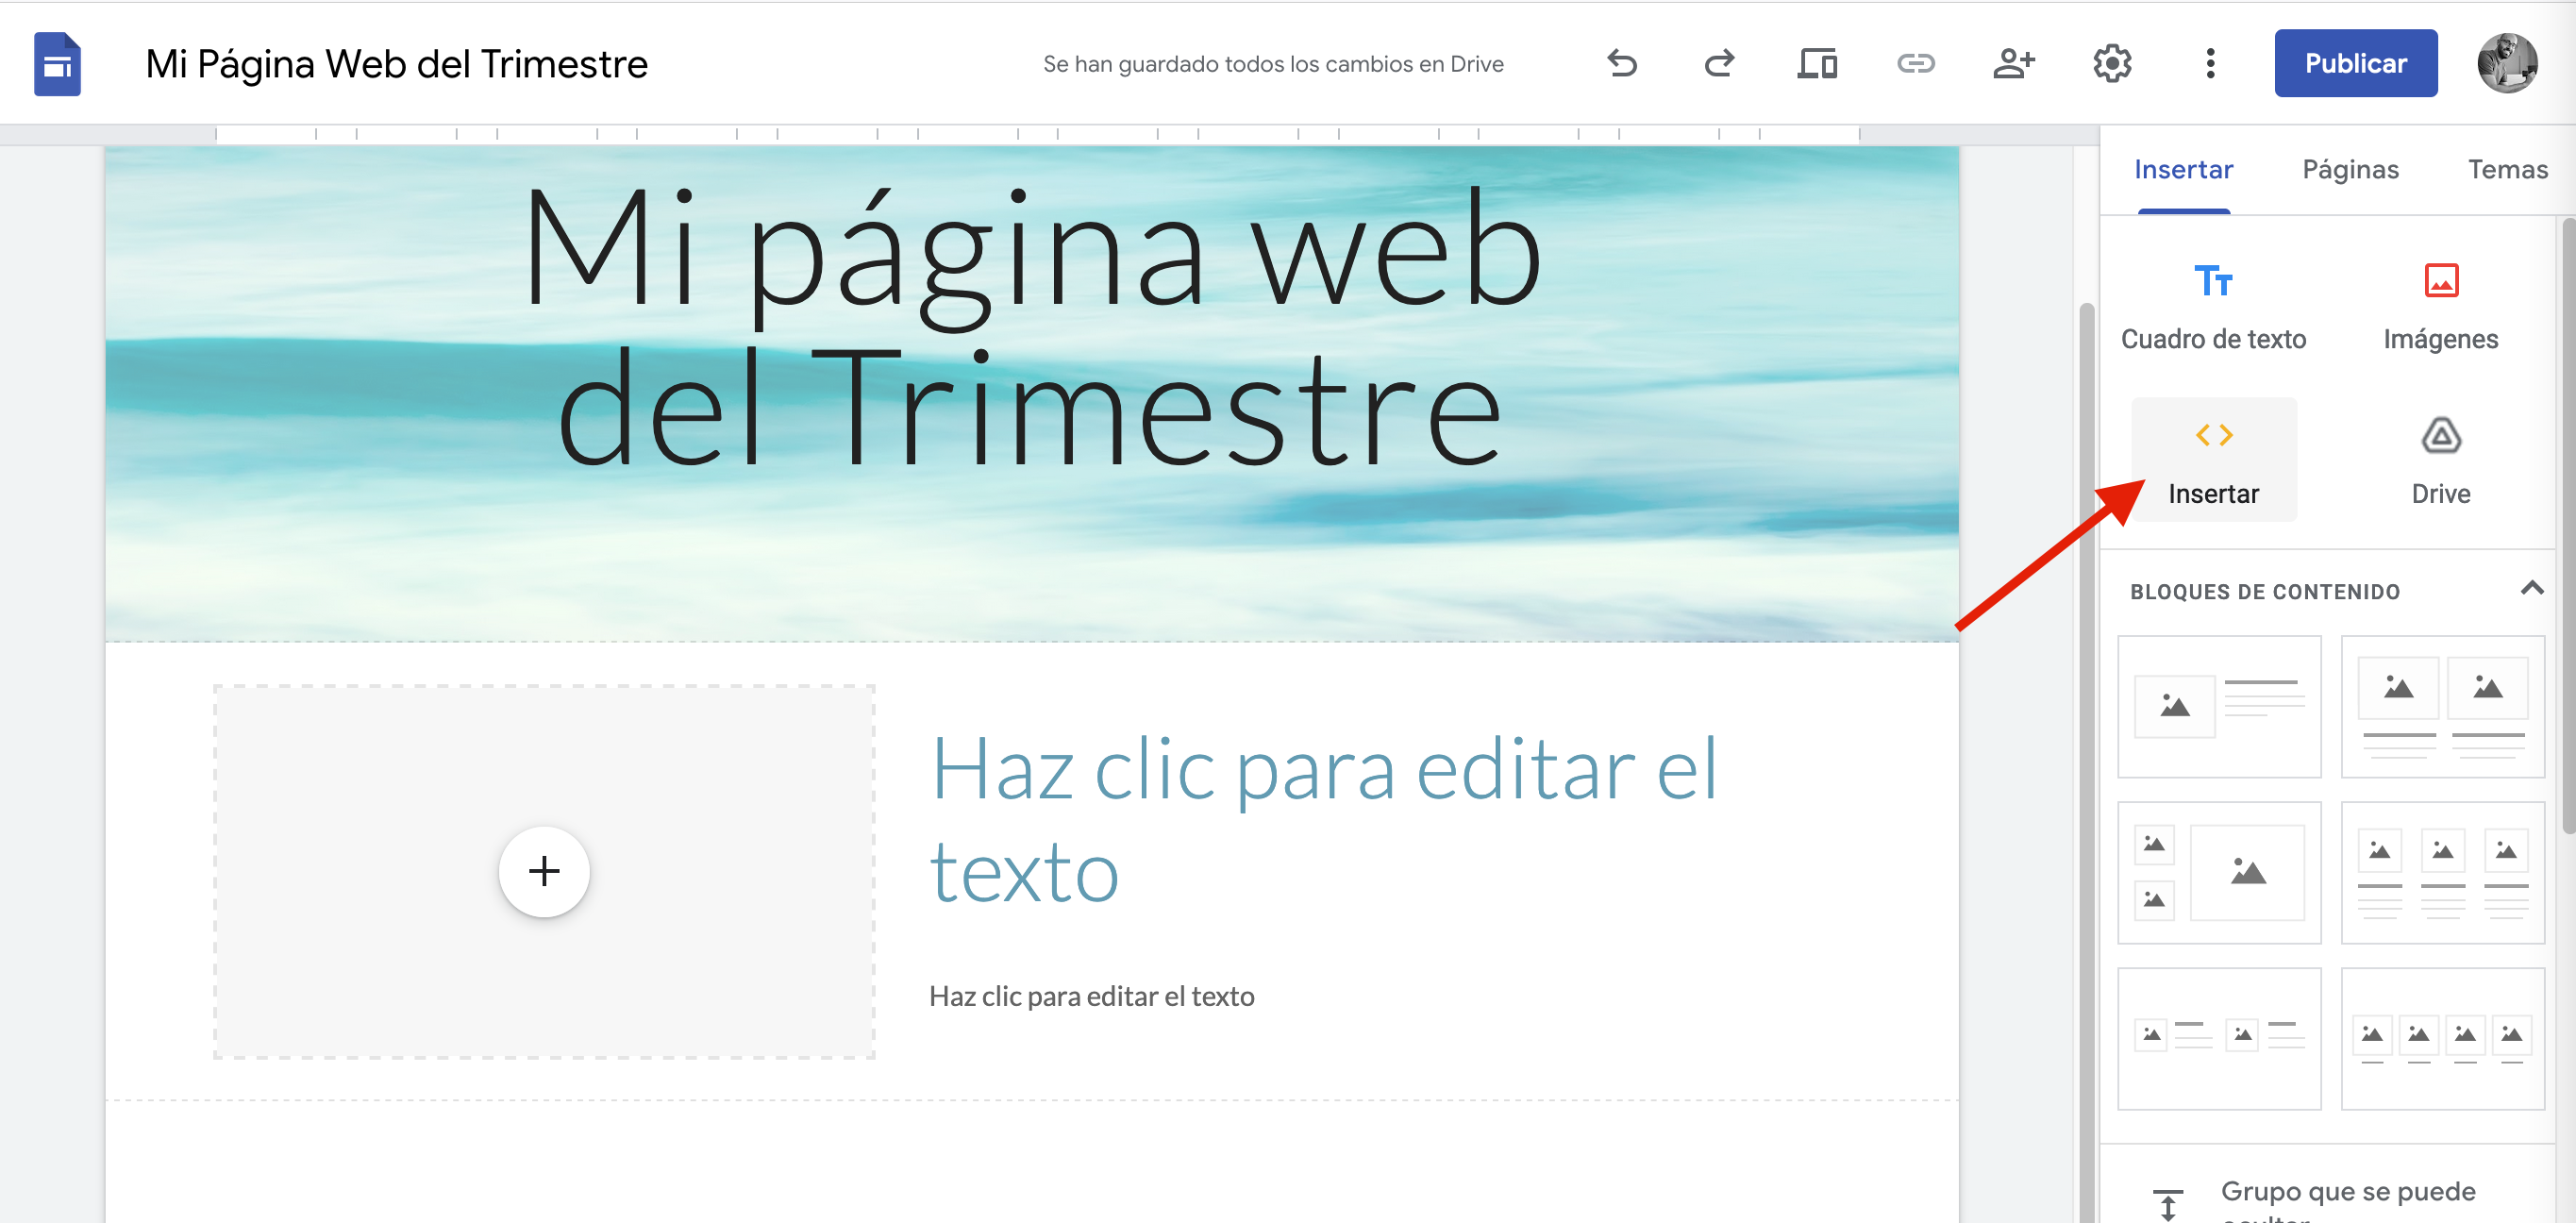Select the Insertar embed code tool
2576x1223 pixels.
pos(2214,460)
